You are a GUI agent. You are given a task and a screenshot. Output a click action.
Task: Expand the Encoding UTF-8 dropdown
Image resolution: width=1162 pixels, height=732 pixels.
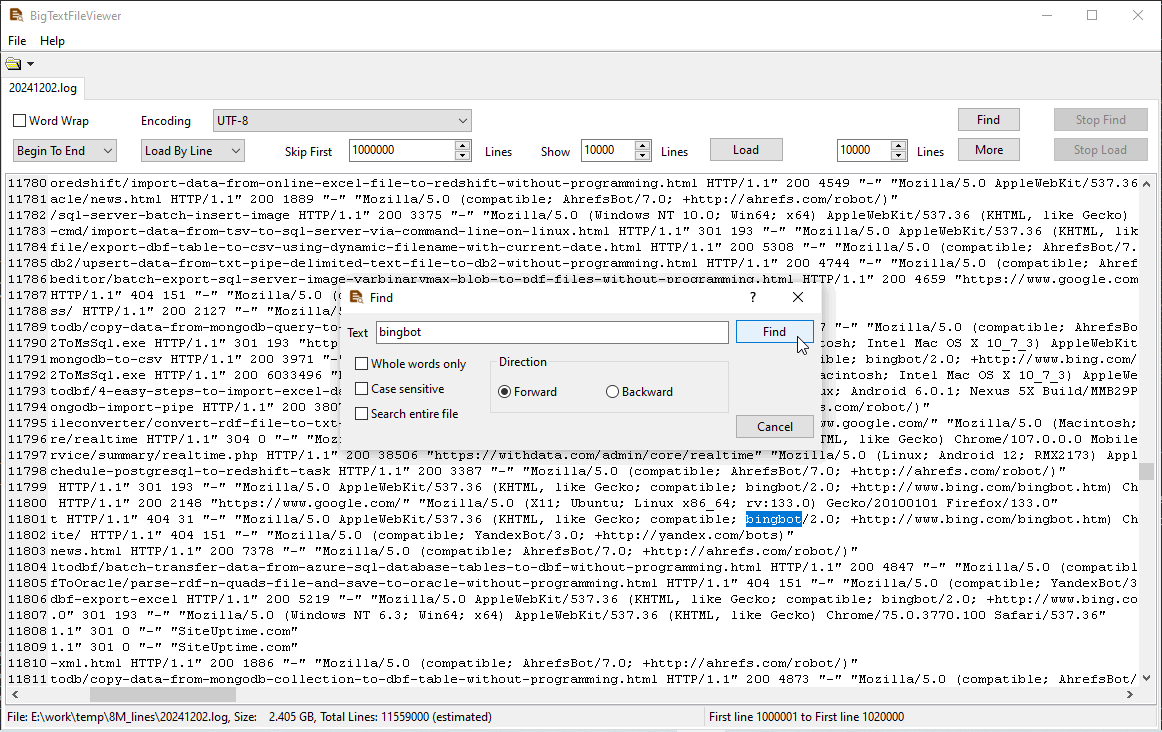[462, 121]
